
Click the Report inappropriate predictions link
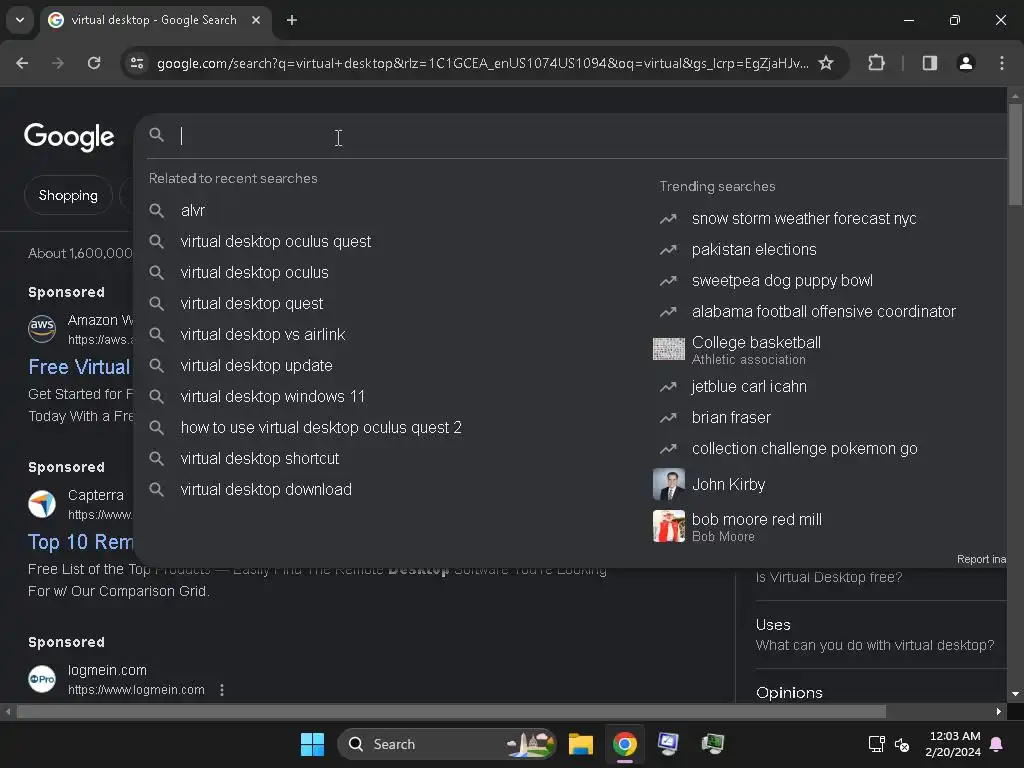click(982, 559)
